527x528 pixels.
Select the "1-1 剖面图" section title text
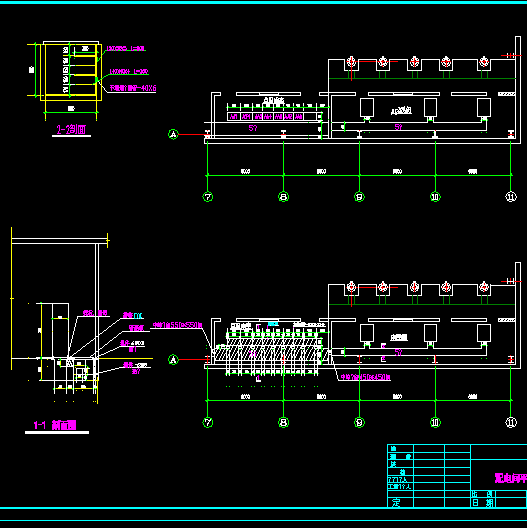(55, 425)
